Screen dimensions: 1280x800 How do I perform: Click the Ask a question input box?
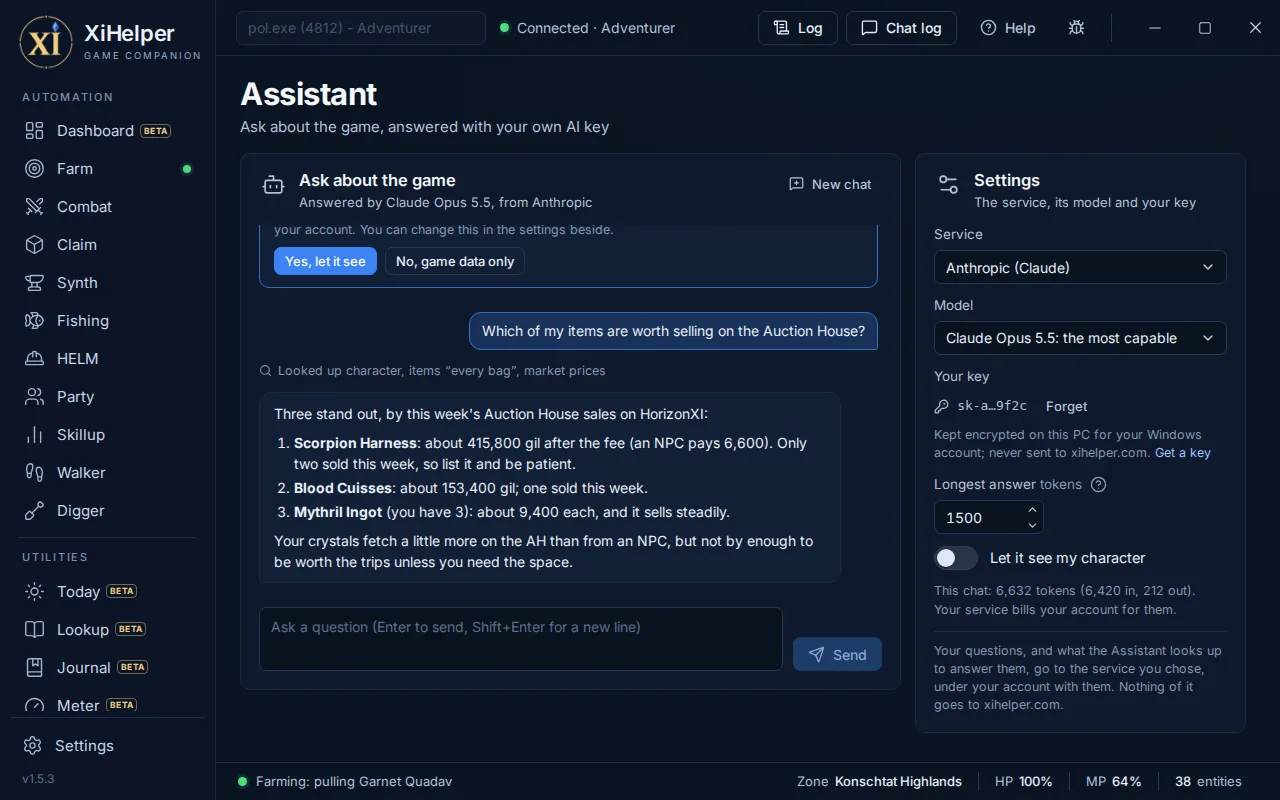(521, 639)
